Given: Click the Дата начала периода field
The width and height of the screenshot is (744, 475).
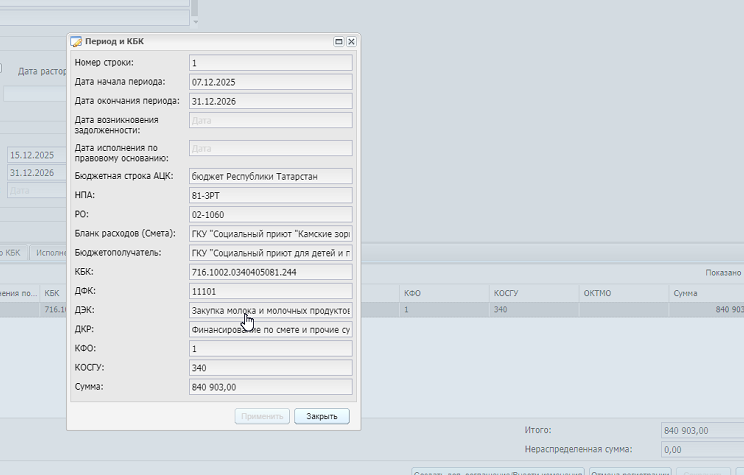Looking at the screenshot, I should 271,82.
